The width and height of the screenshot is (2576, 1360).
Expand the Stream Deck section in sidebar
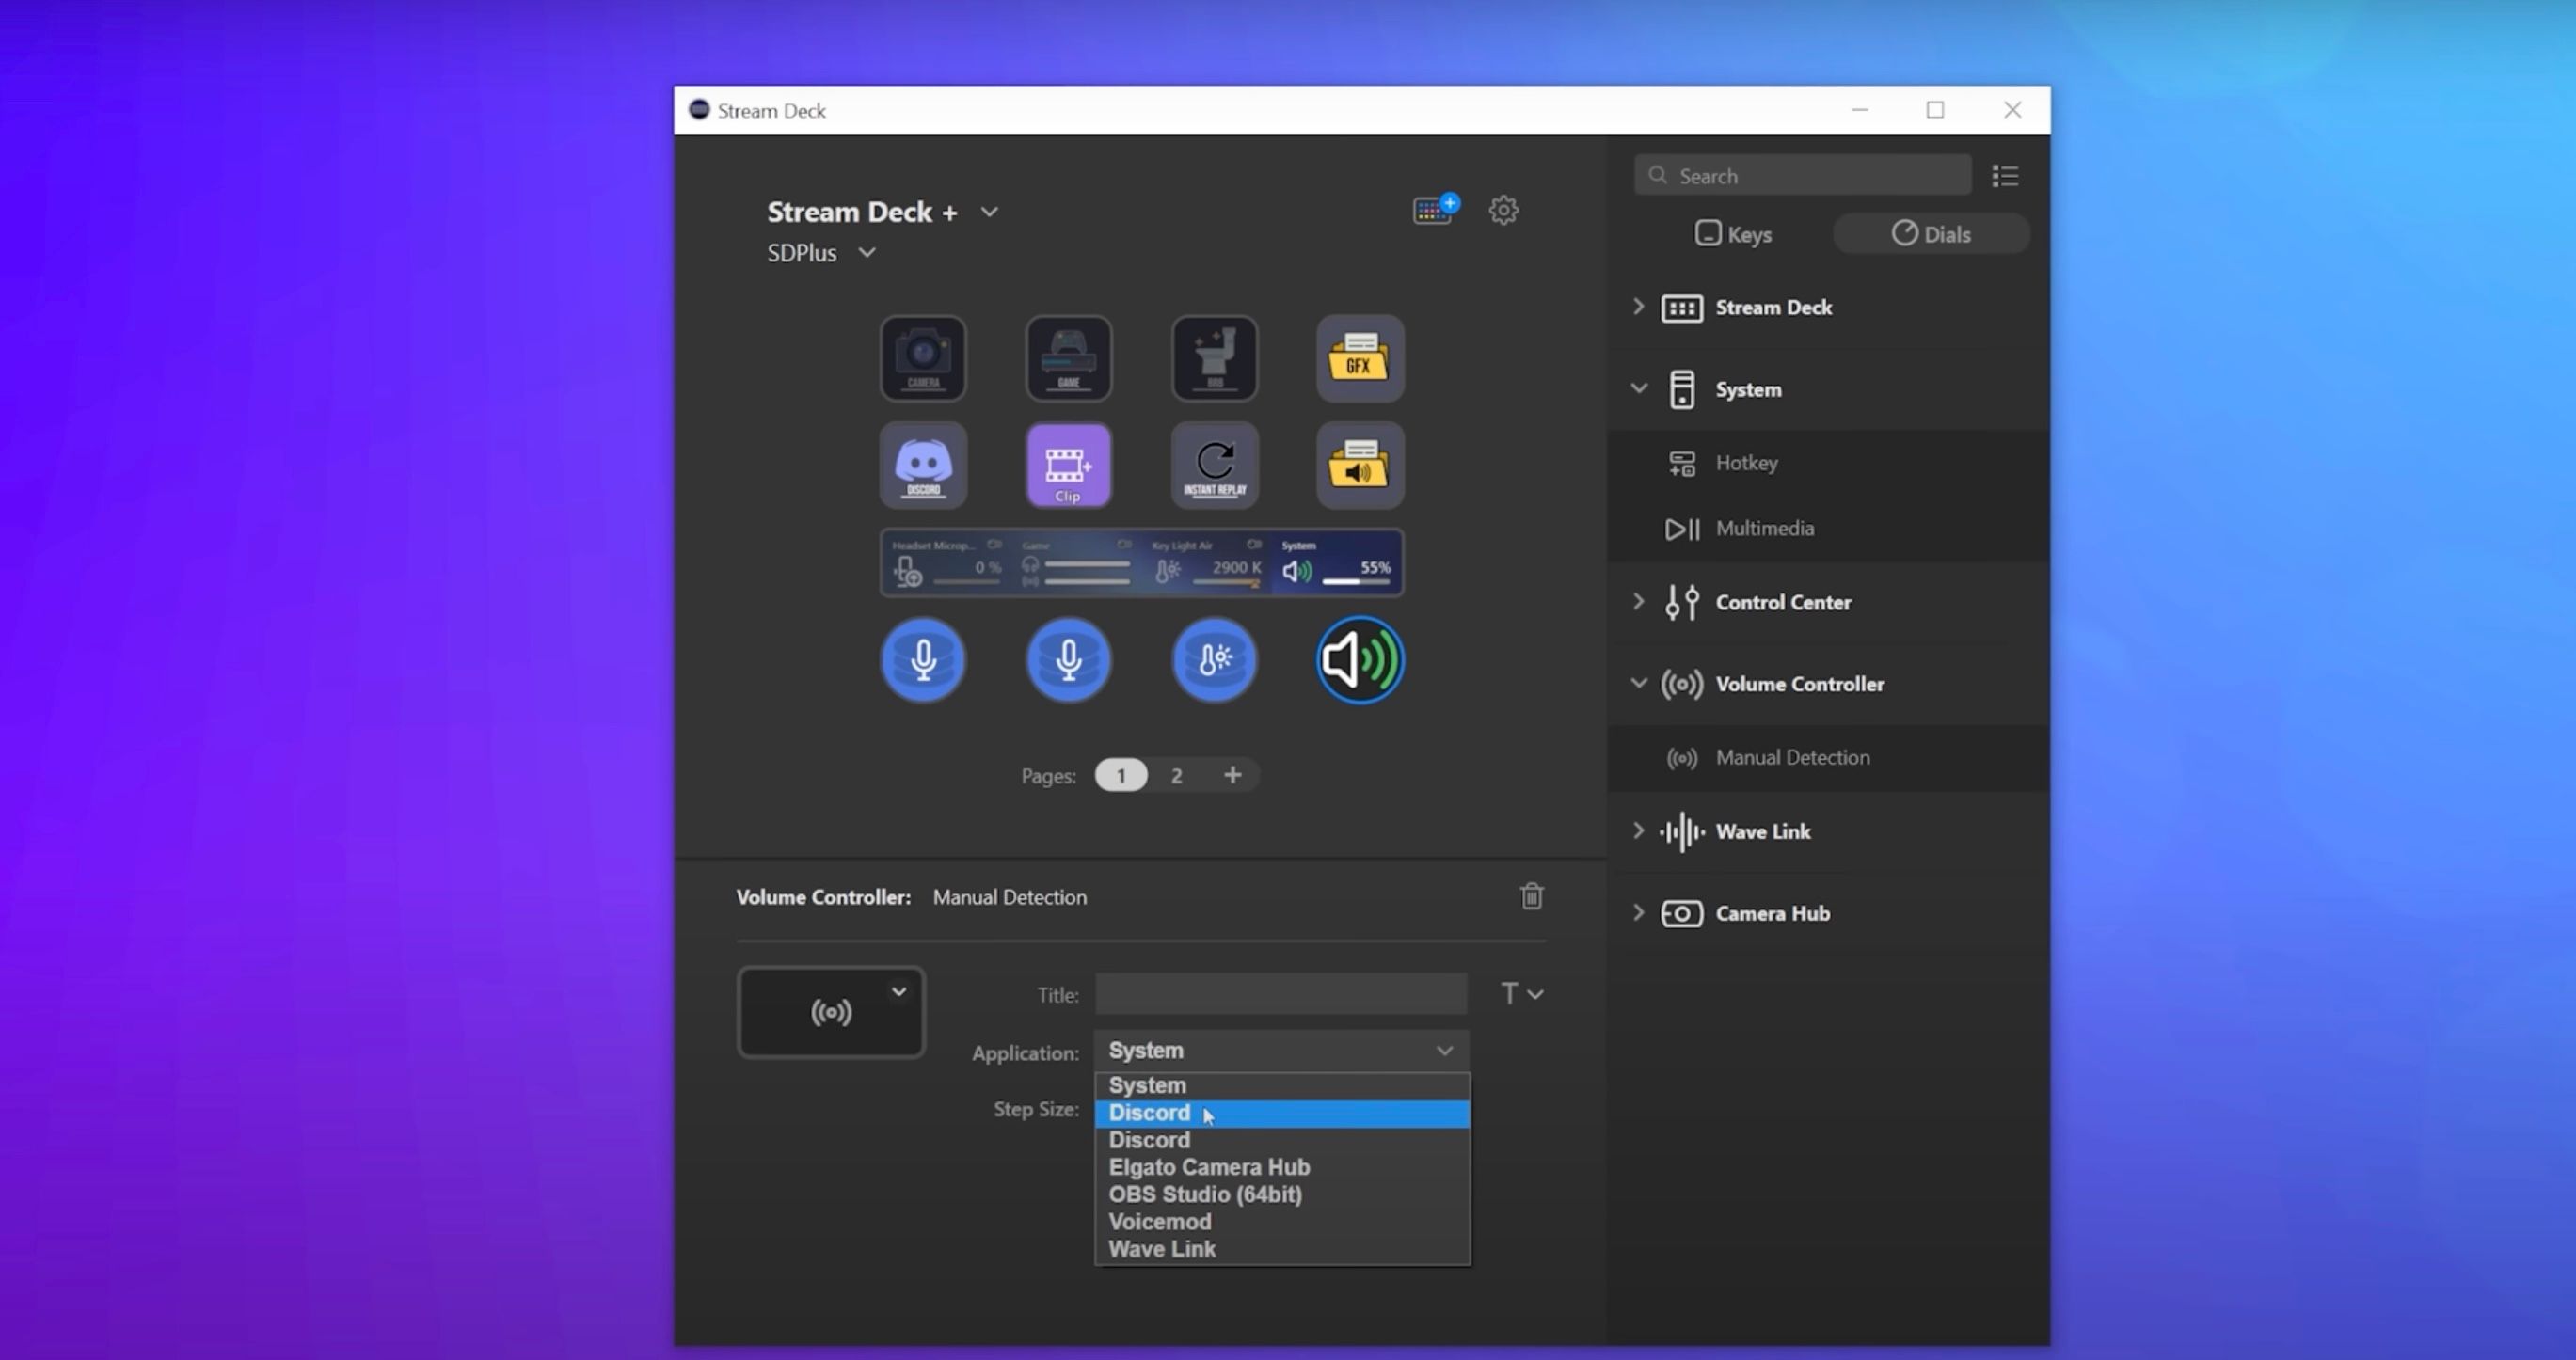[x=1639, y=307]
